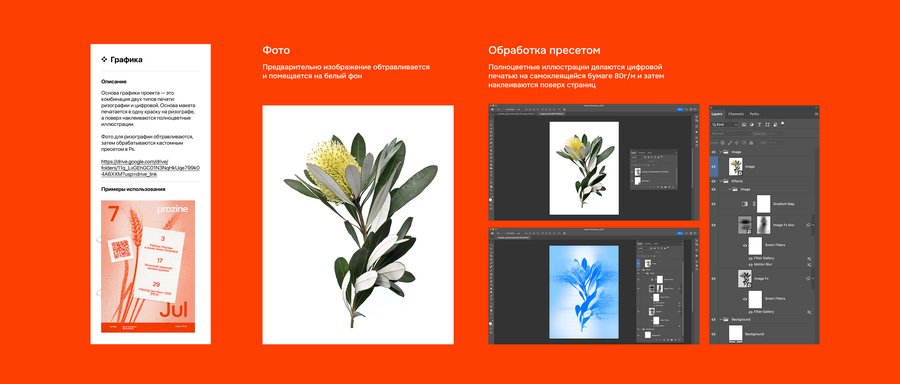
Task: Open the Google Drive folder link
Action: 150,168
